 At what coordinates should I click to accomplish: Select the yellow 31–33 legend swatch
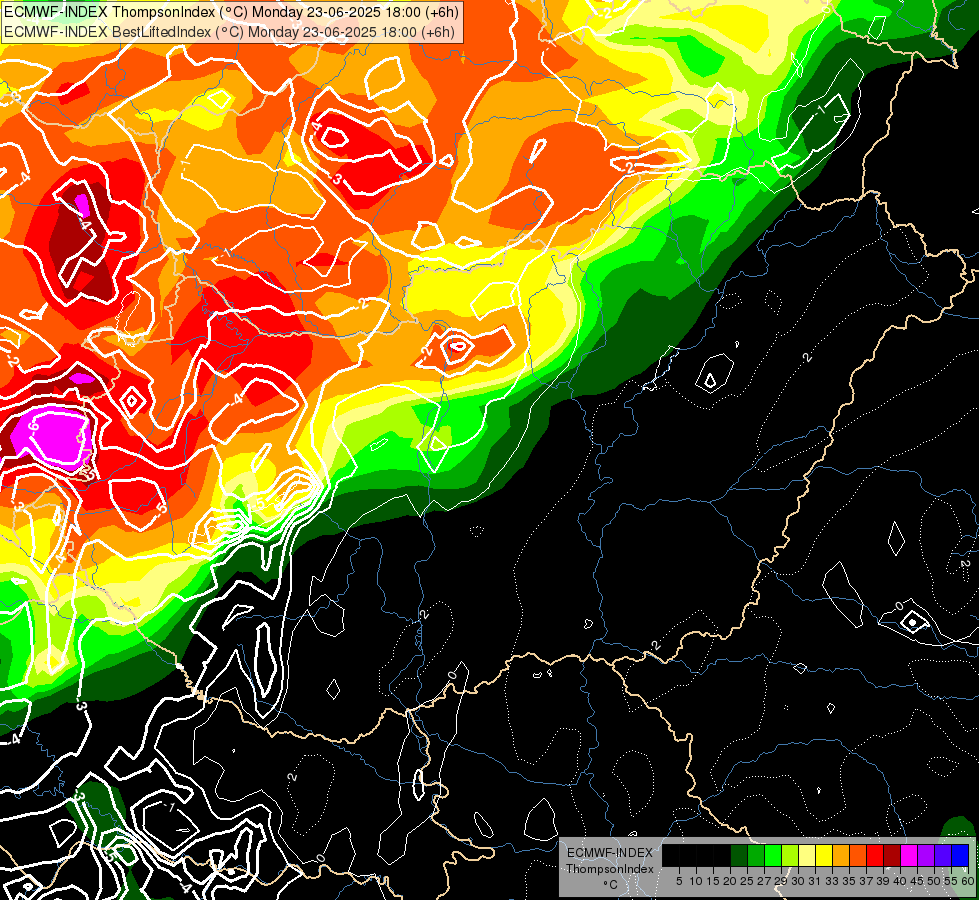pyautogui.click(x=824, y=855)
